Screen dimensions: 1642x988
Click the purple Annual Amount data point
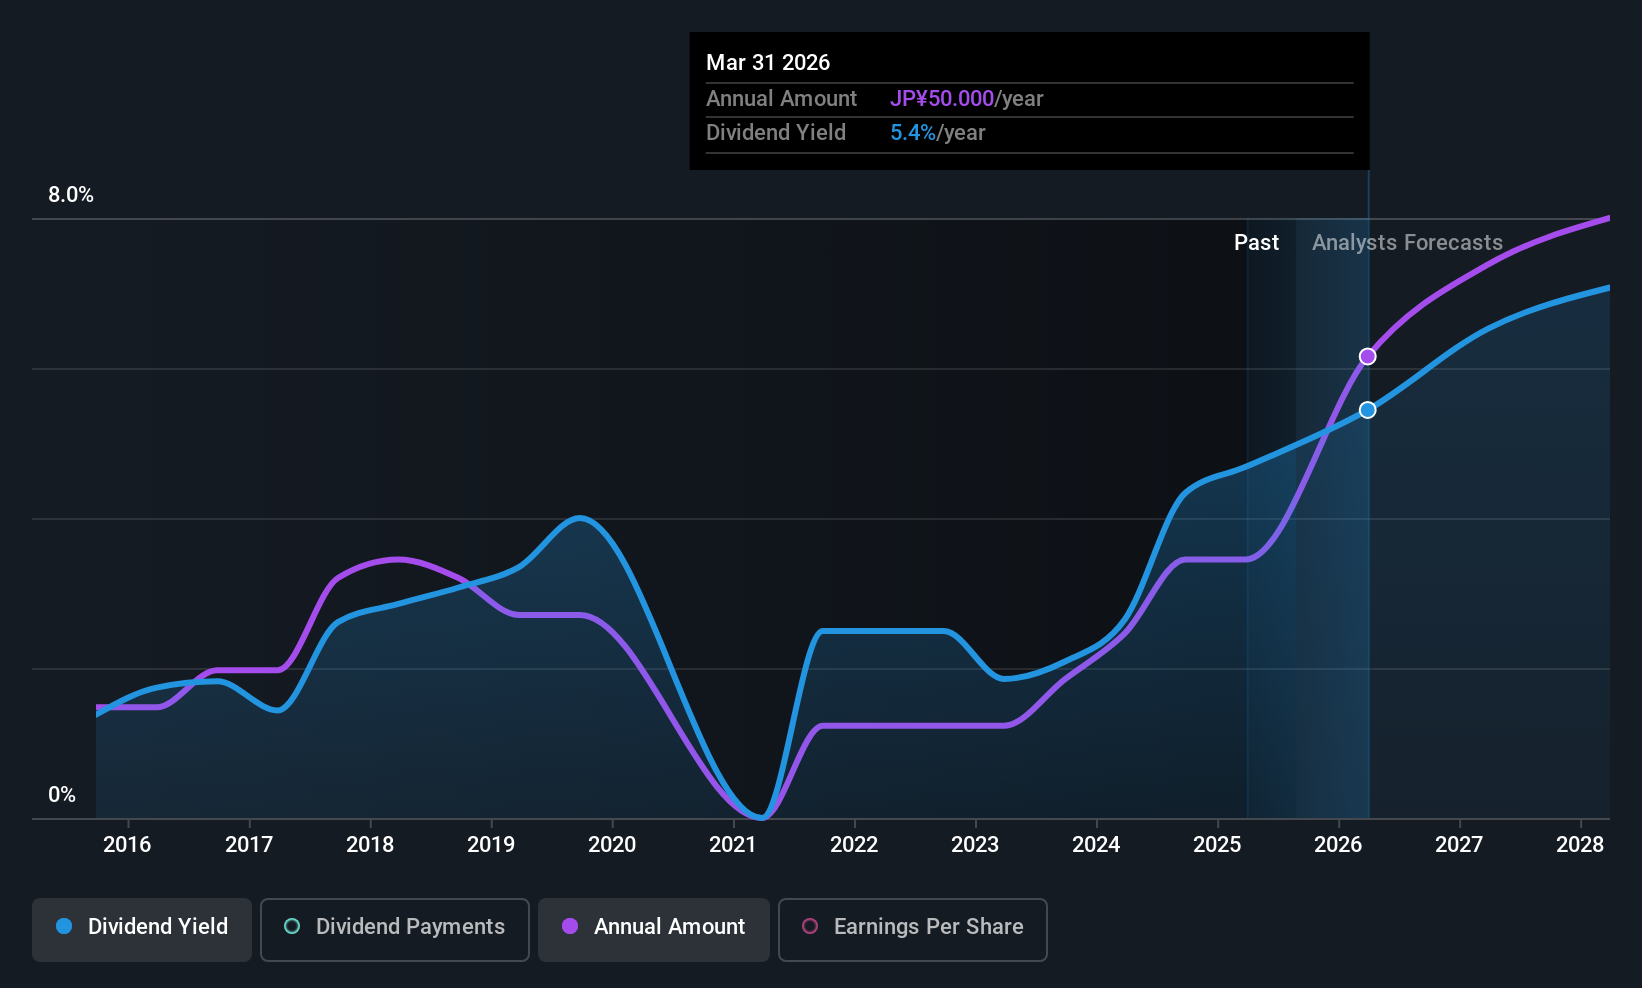pyautogui.click(x=1367, y=357)
